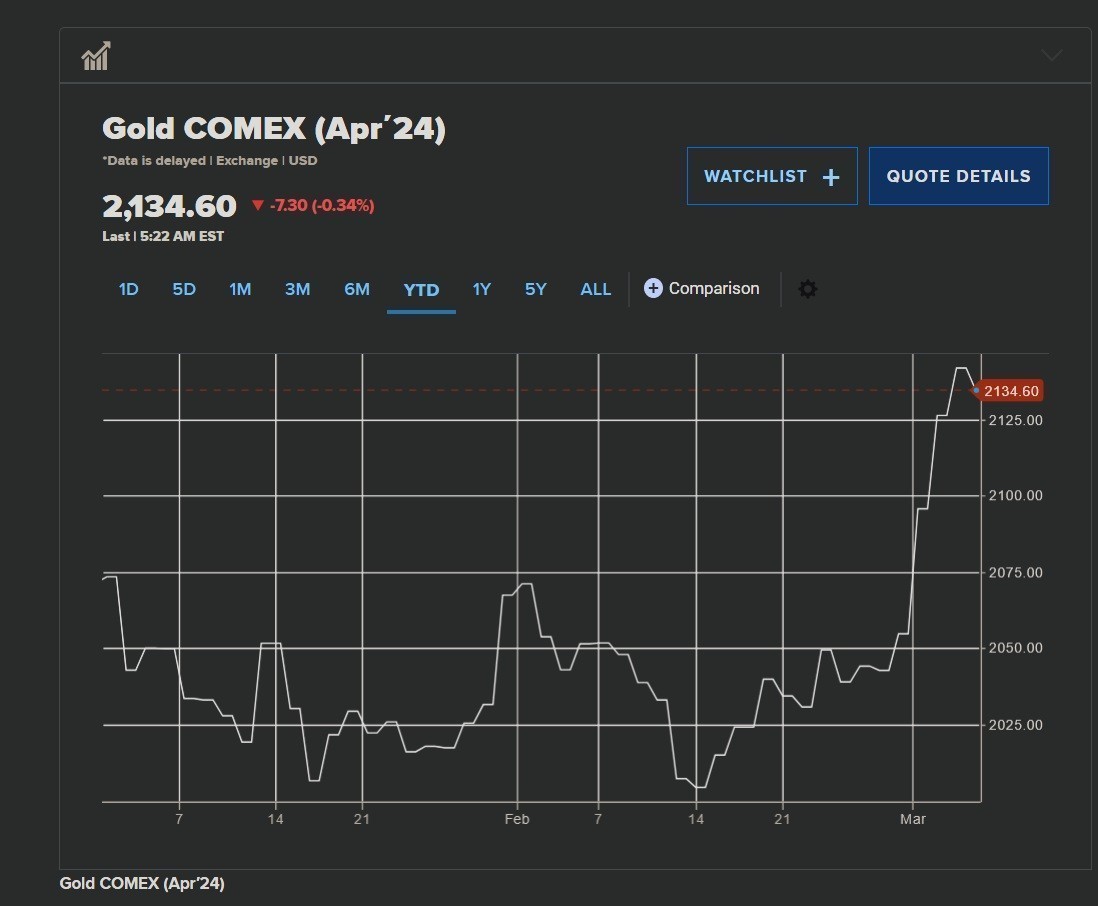Click the plus icon beside Comparison

coord(653,288)
